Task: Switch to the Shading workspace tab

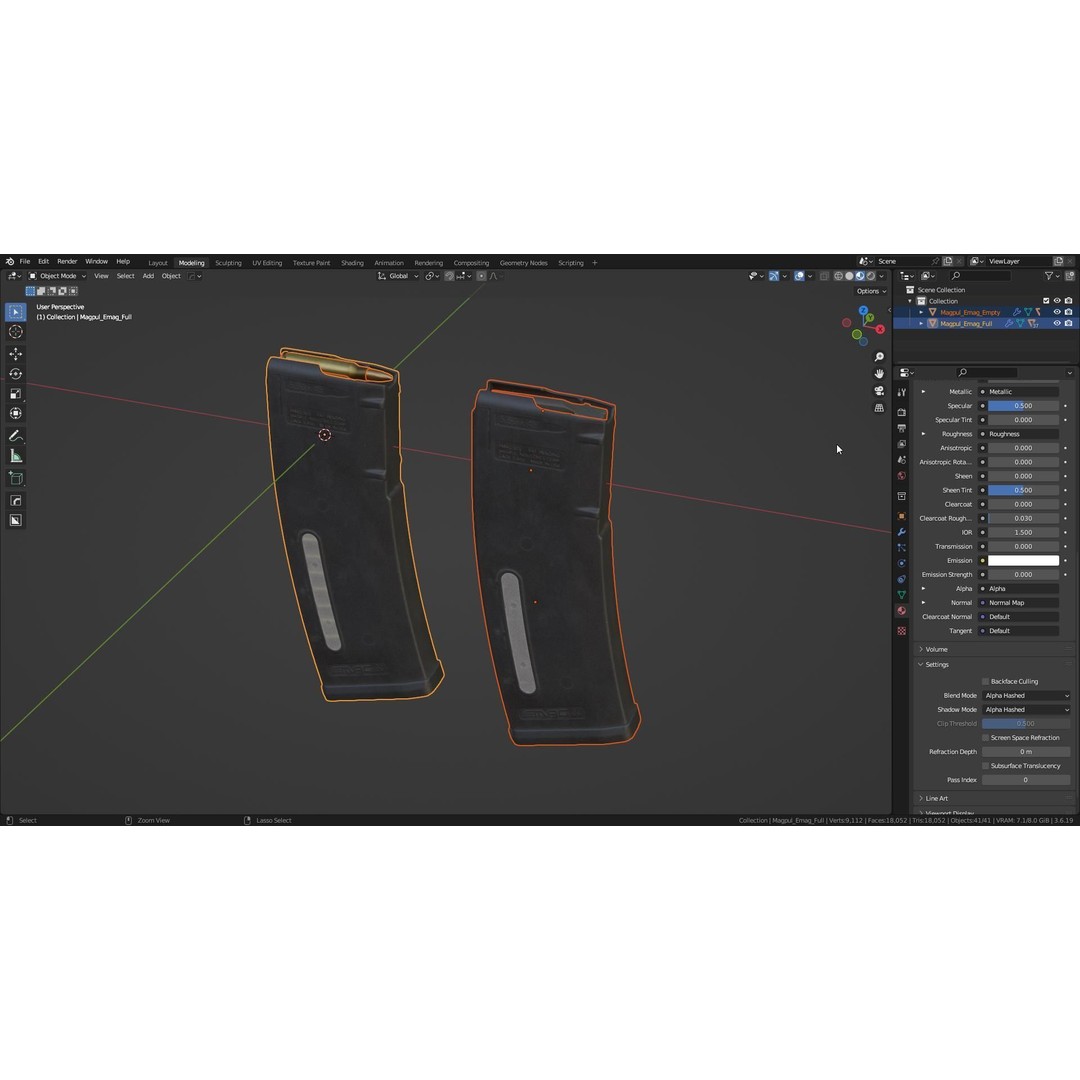Action: coord(352,262)
